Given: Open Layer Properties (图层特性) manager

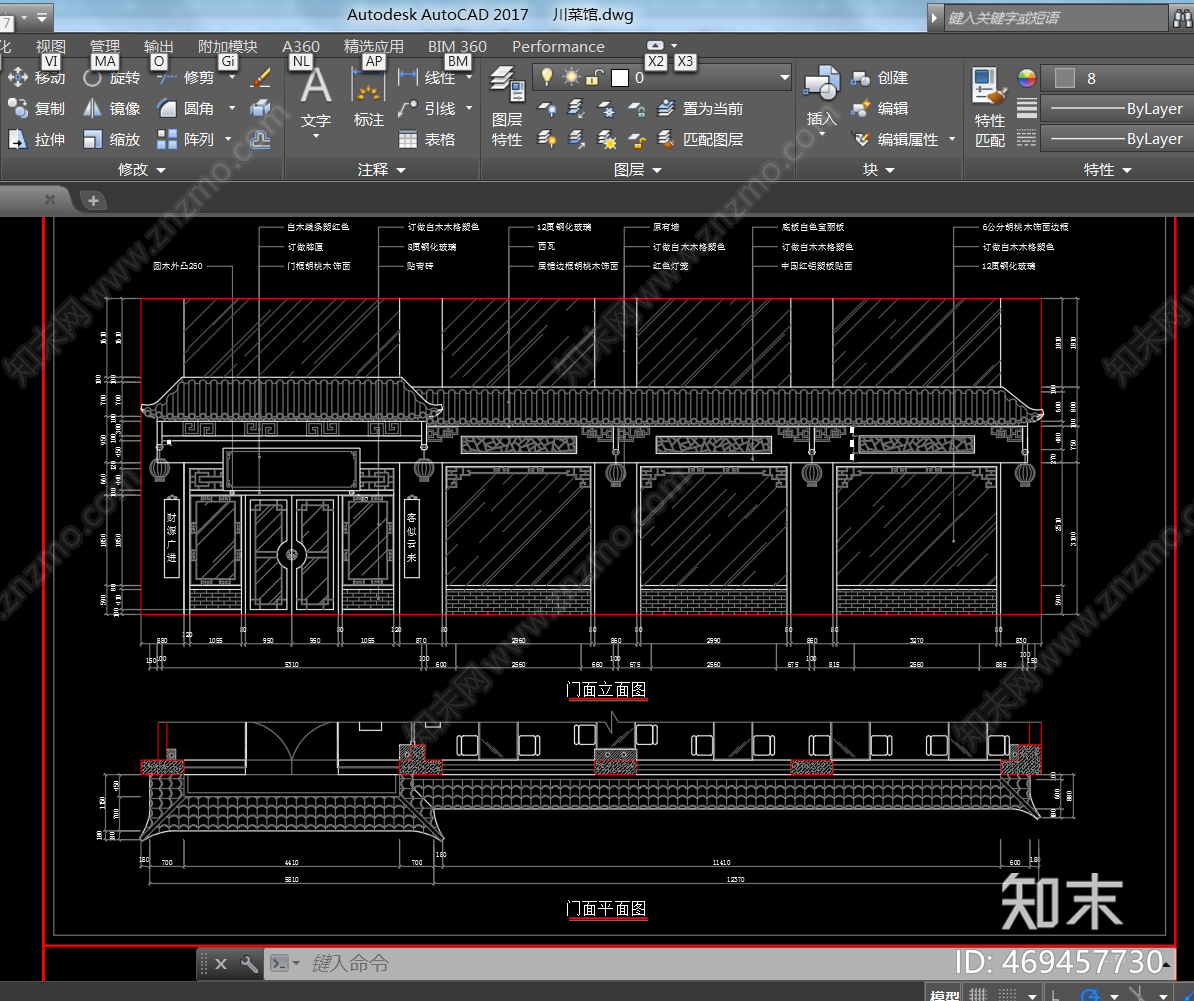Looking at the screenshot, I should pos(507,107).
